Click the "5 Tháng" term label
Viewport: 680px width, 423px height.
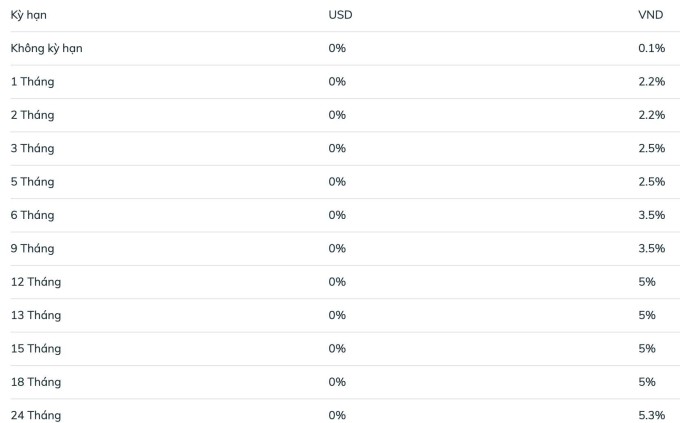click(32, 182)
